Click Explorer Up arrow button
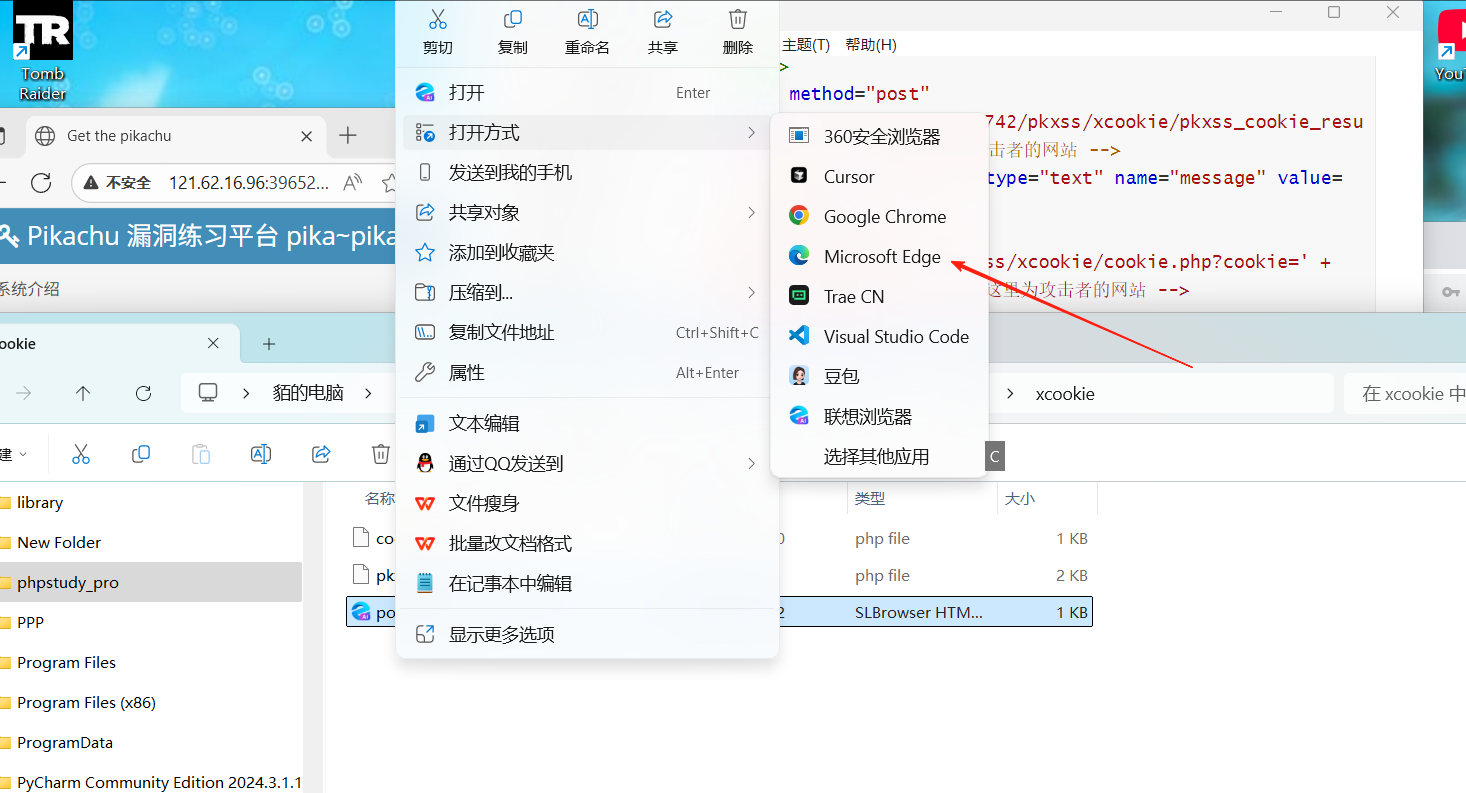The height and width of the screenshot is (793, 1466). (83, 393)
